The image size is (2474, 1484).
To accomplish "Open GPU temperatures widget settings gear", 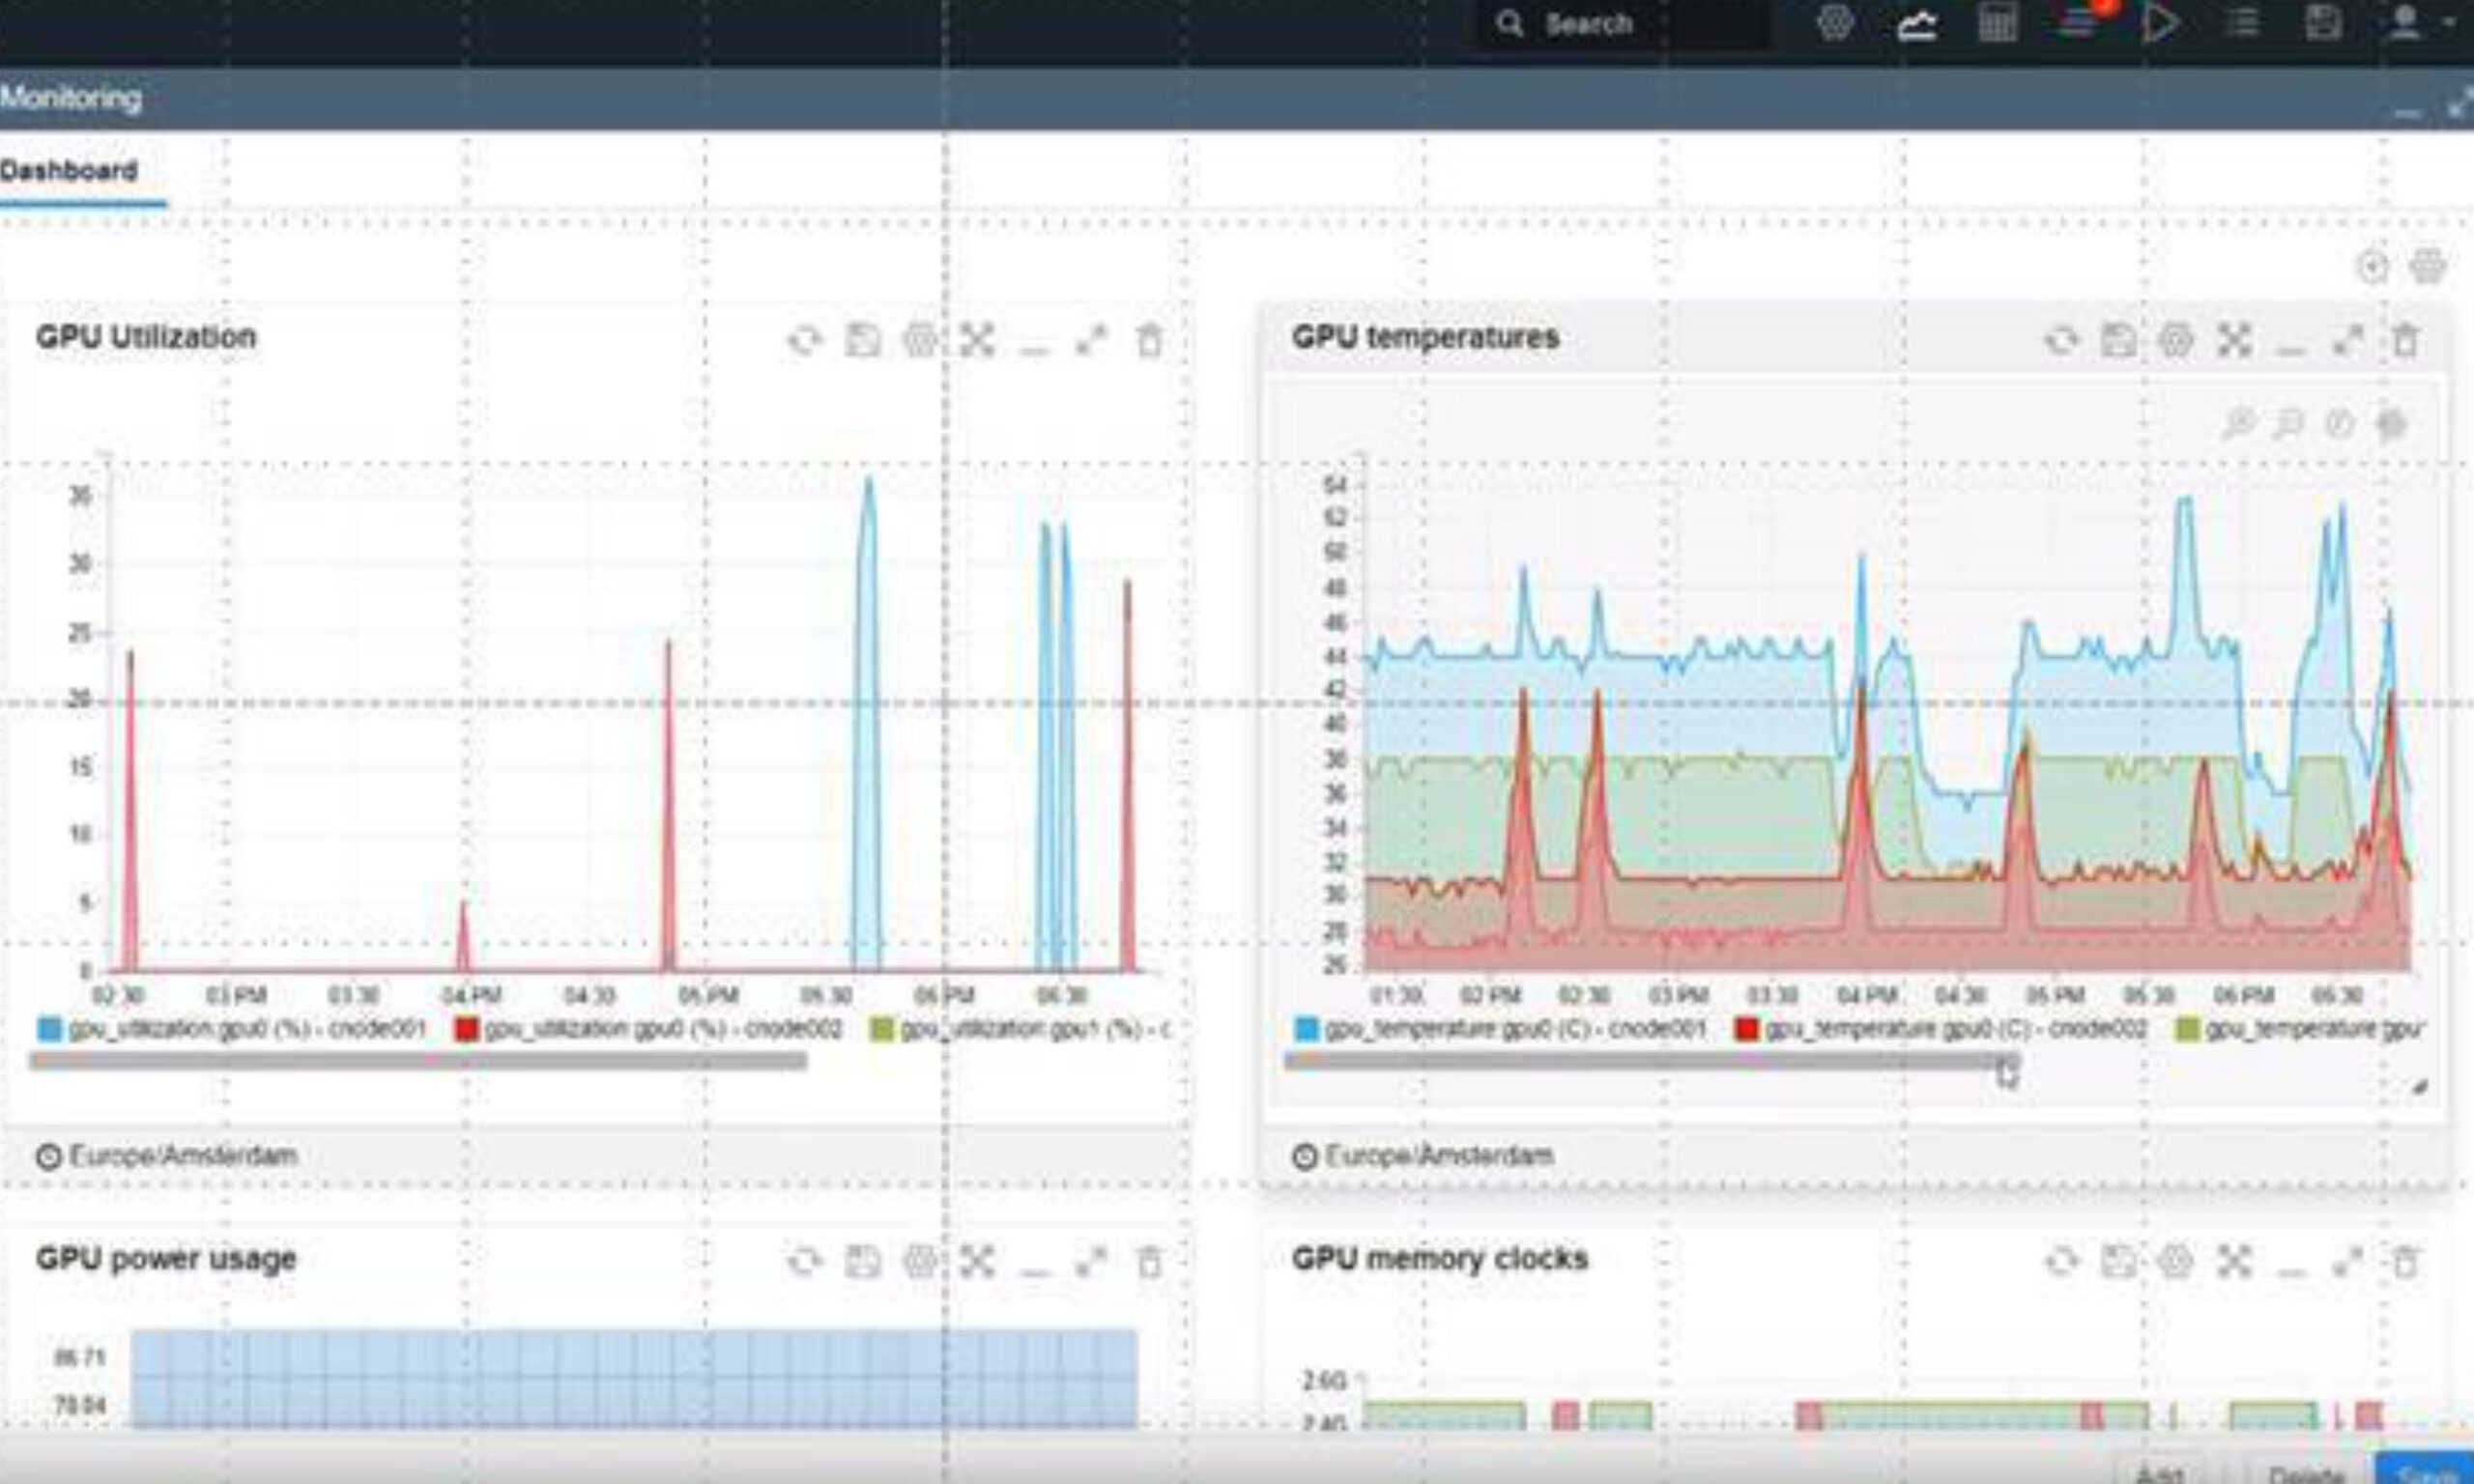I will coord(2176,341).
